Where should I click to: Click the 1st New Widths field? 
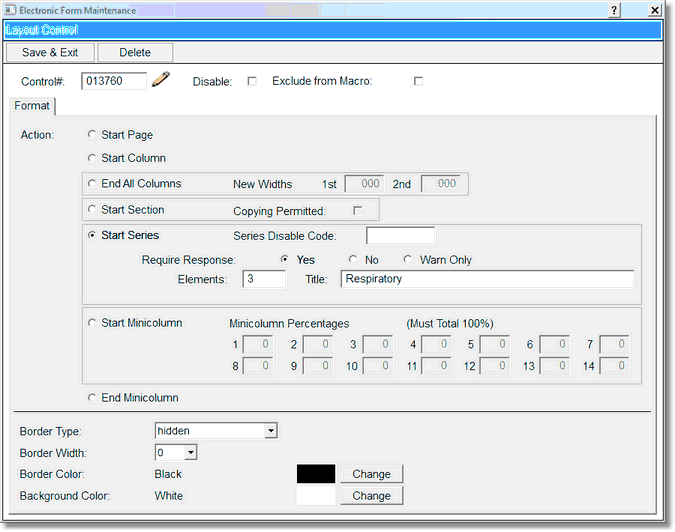coord(365,184)
